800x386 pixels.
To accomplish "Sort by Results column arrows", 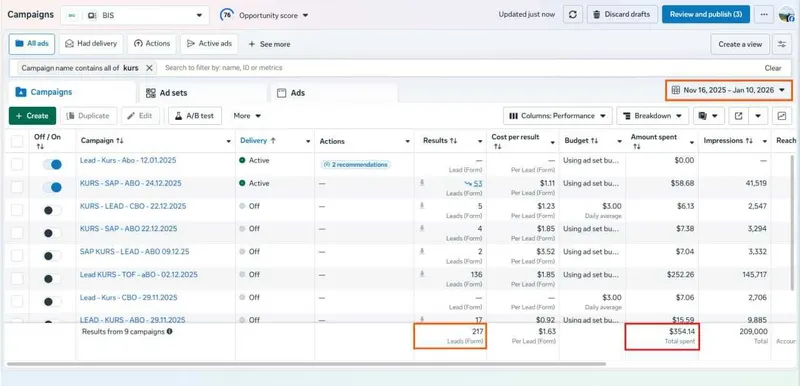I will [454, 141].
